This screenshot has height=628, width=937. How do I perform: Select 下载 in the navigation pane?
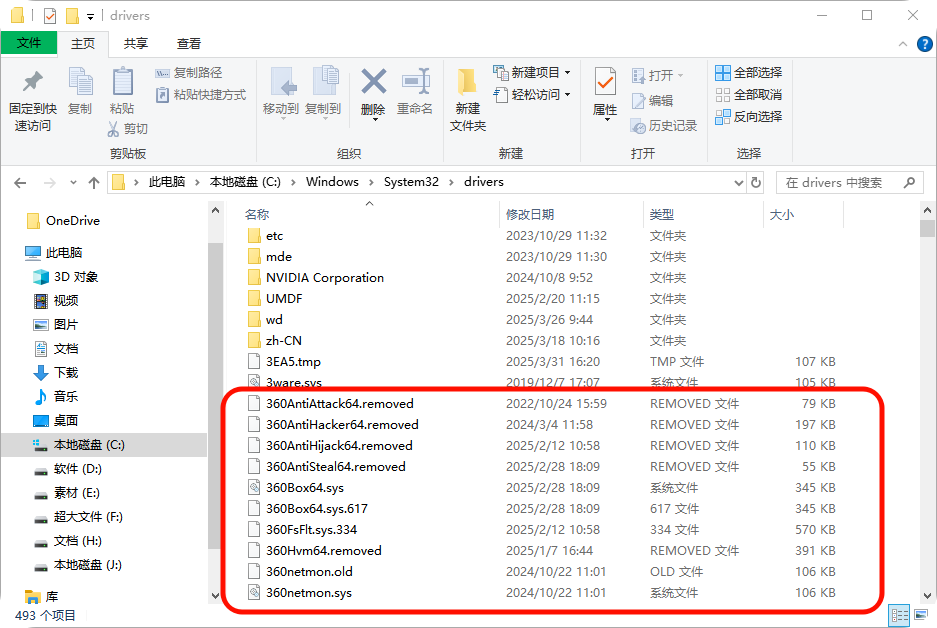[x=56, y=372]
